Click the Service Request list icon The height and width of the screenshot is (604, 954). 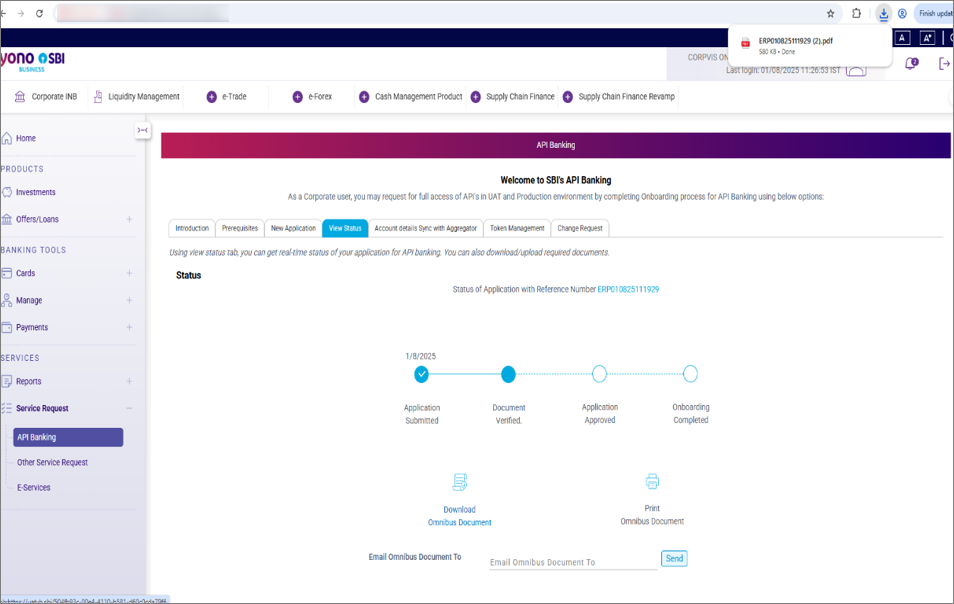pyautogui.click(x=7, y=408)
